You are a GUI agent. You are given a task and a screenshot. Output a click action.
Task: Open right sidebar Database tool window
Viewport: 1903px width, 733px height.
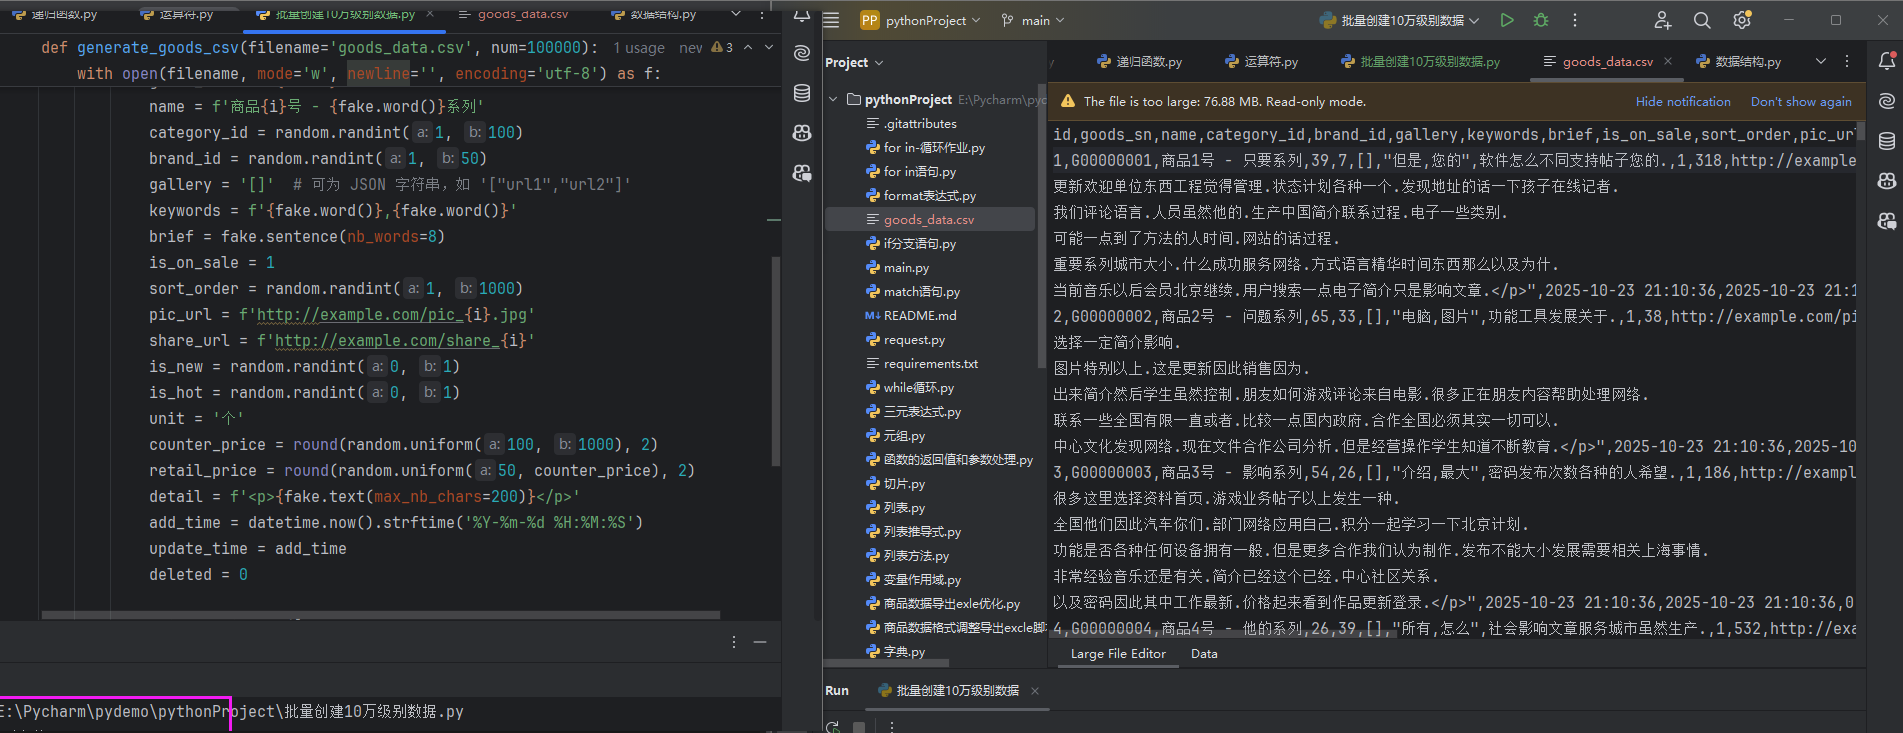[x=1887, y=141]
